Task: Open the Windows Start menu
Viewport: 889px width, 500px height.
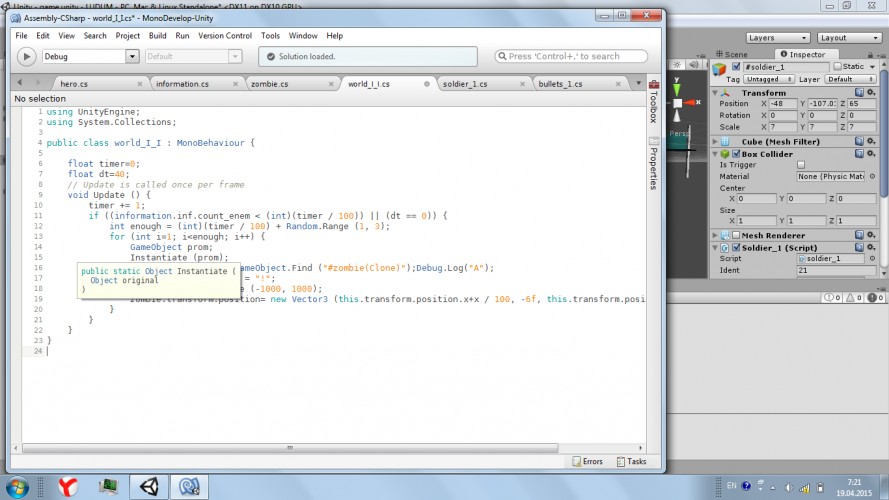Action: (x=17, y=487)
